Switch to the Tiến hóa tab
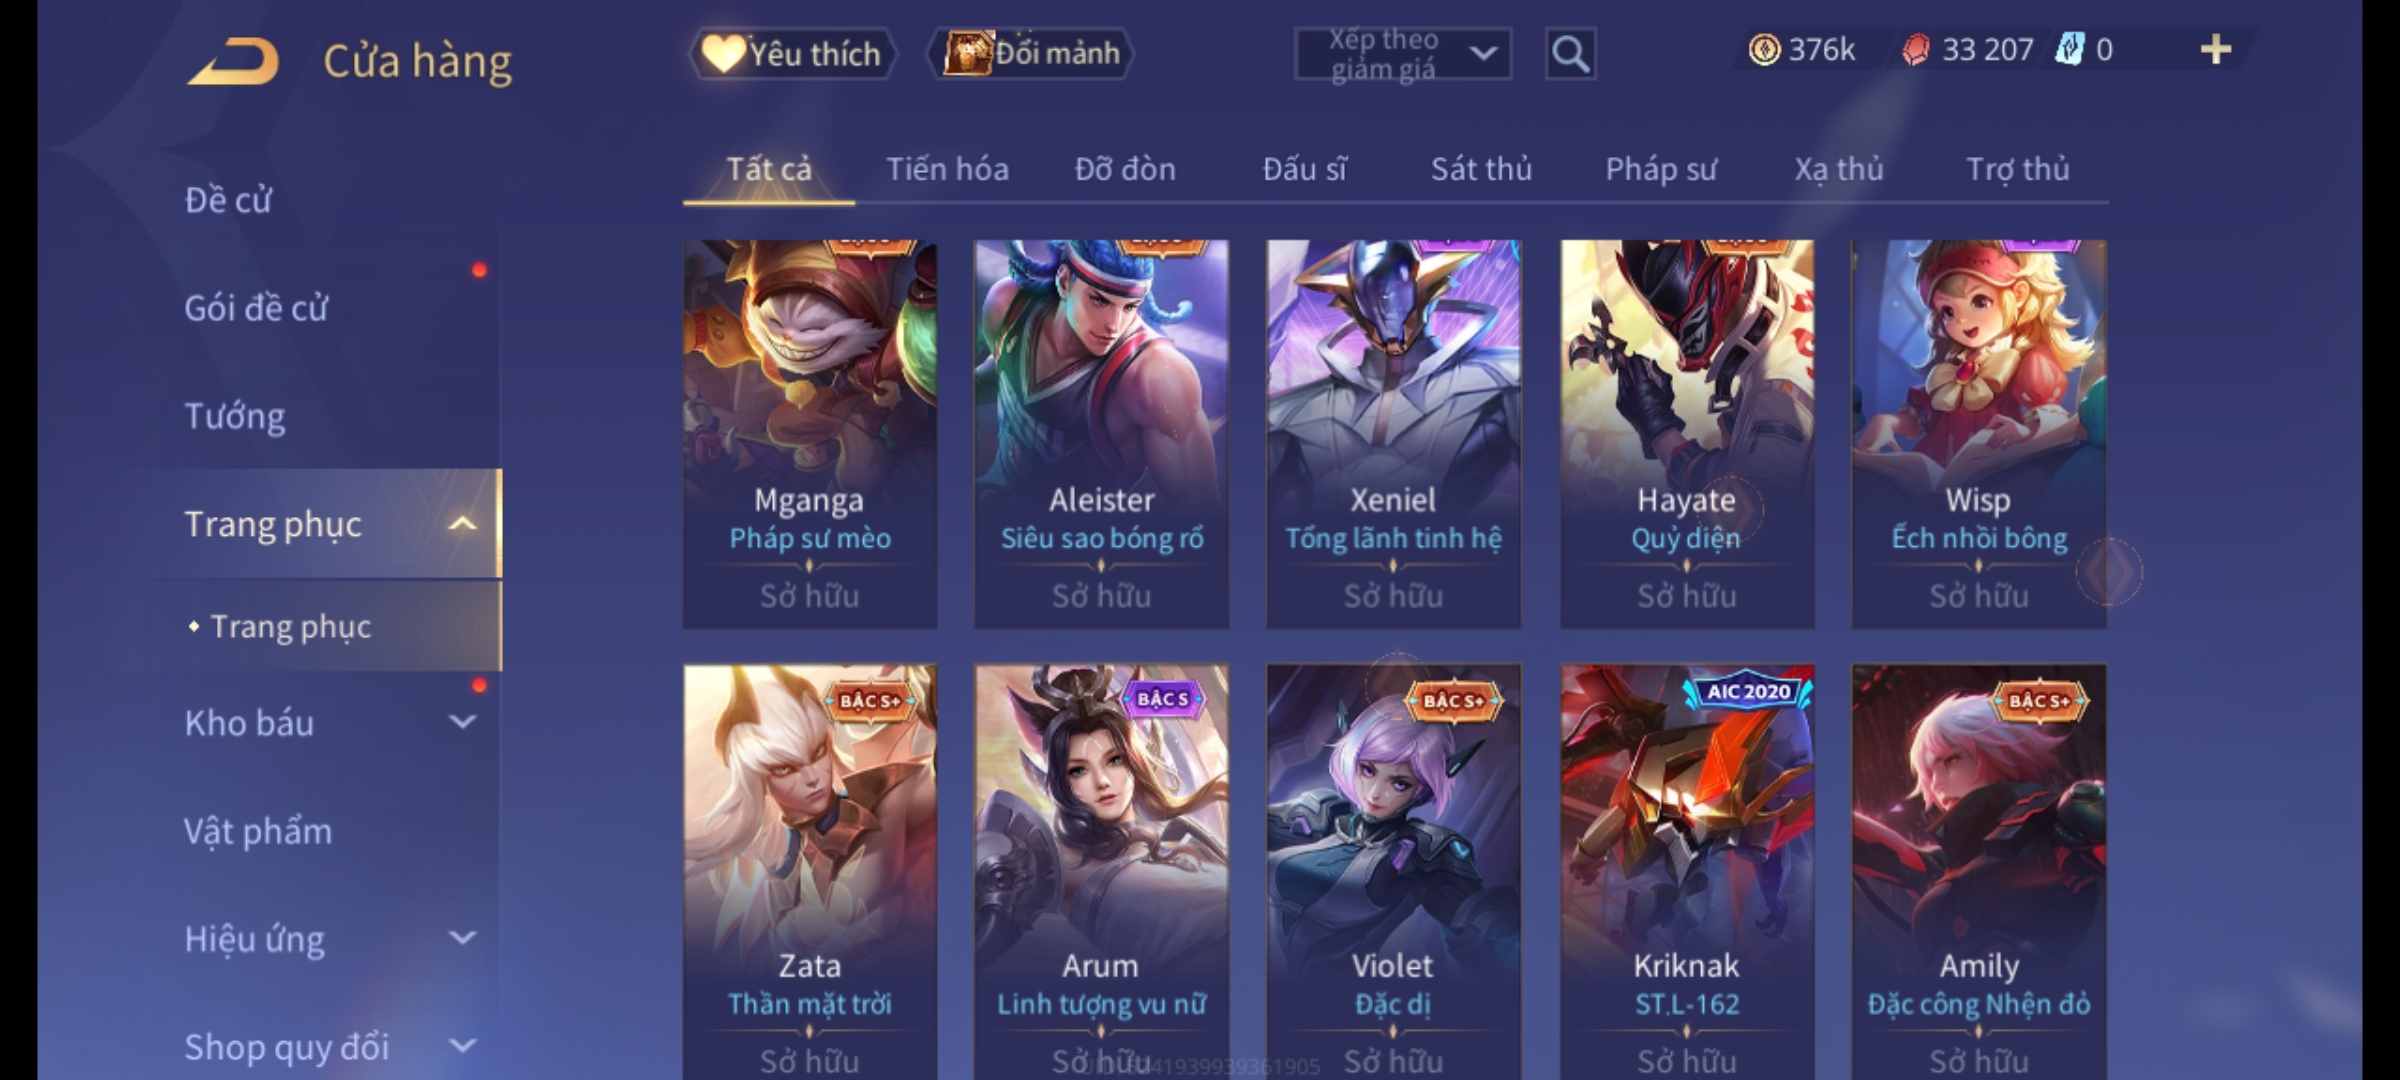Screen dimensions: 2400x1080 (947, 169)
